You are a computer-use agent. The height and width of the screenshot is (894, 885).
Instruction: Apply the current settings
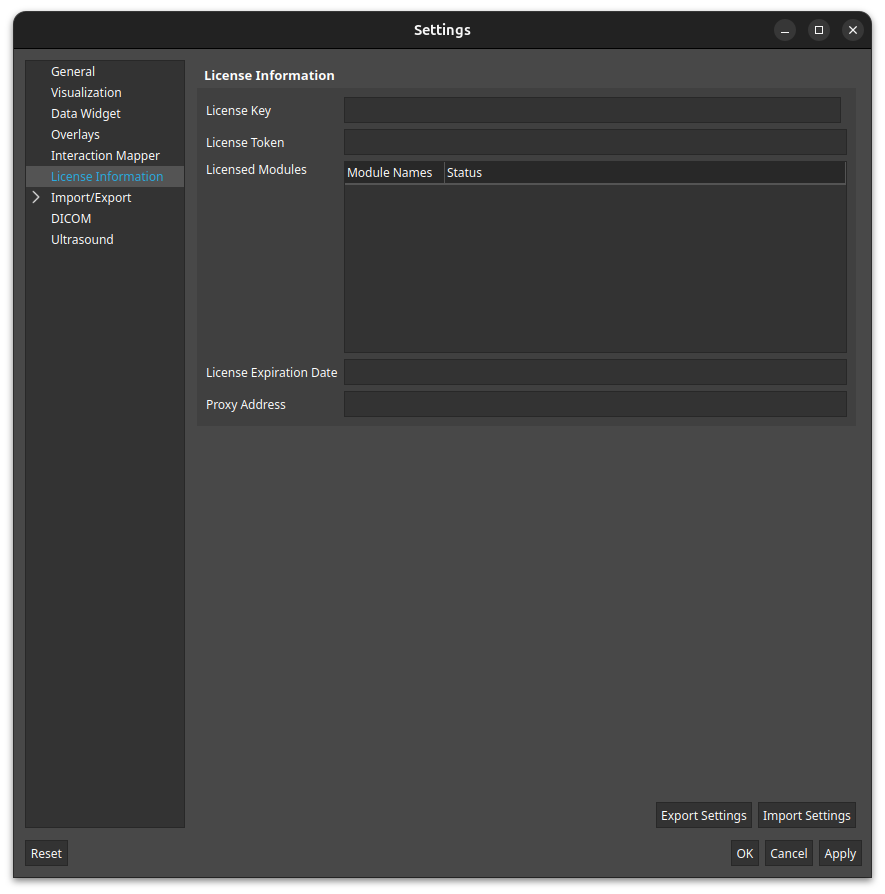pyautogui.click(x=840, y=854)
